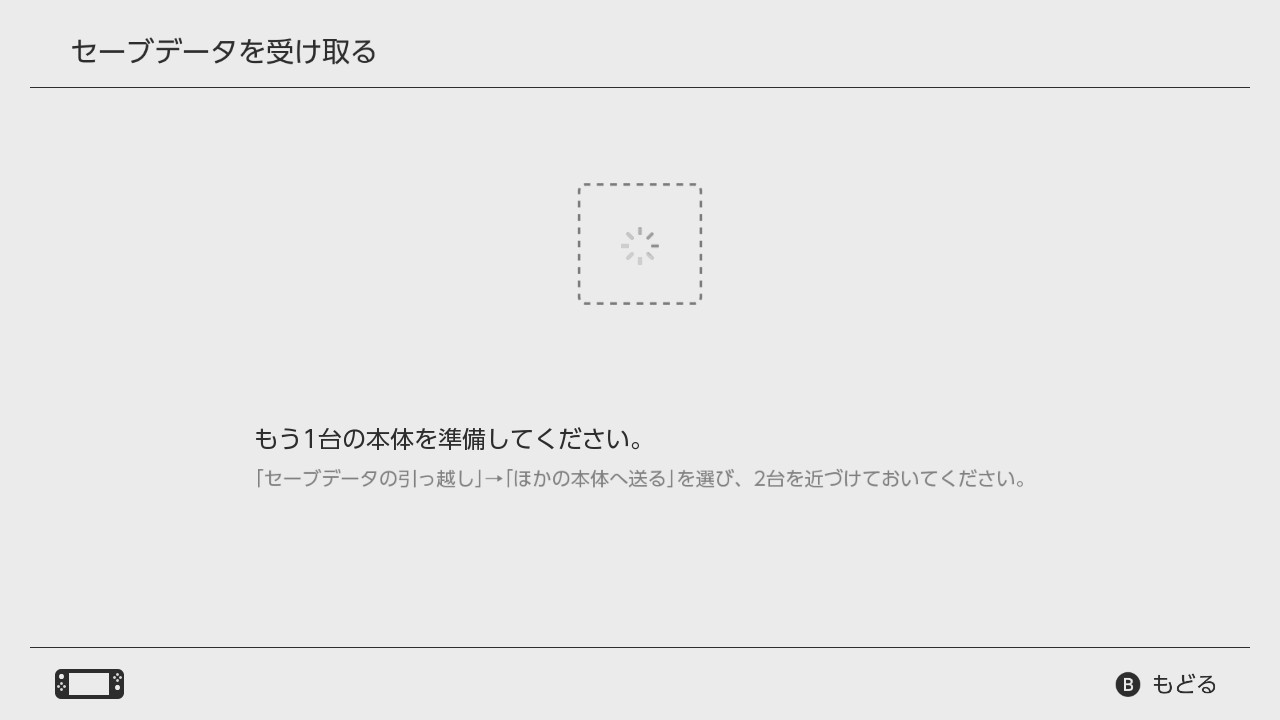
Task: Click the horizontal divider above the footer
Action: click(x=640, y=648)
